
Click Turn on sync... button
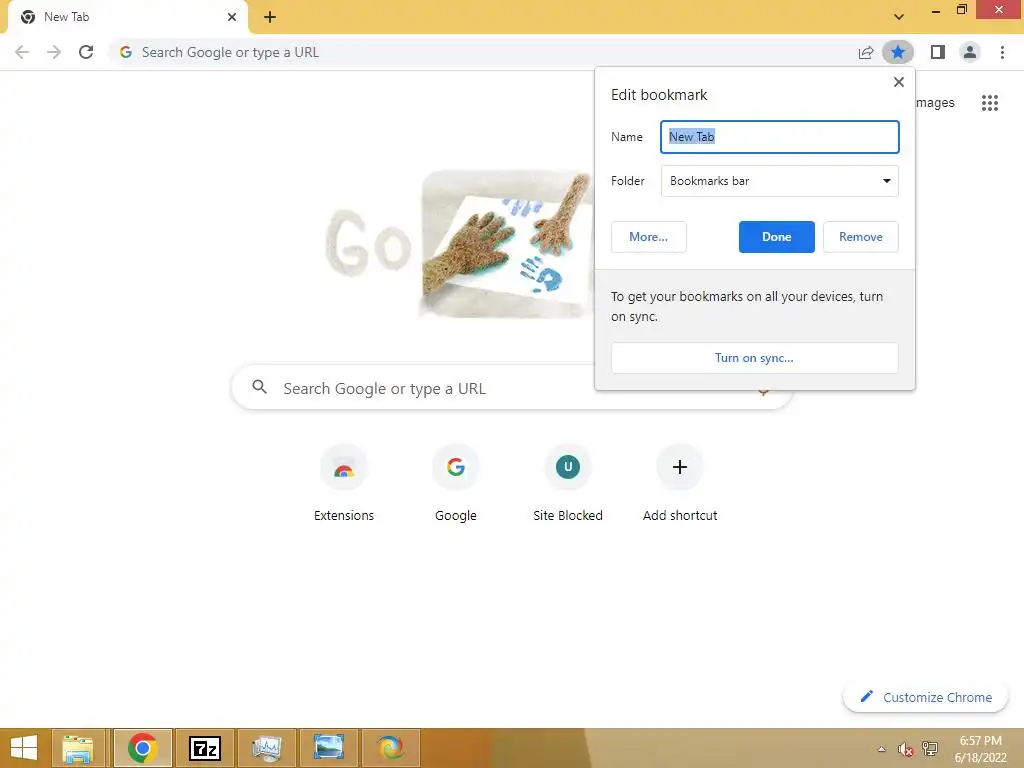click(754, 358)
